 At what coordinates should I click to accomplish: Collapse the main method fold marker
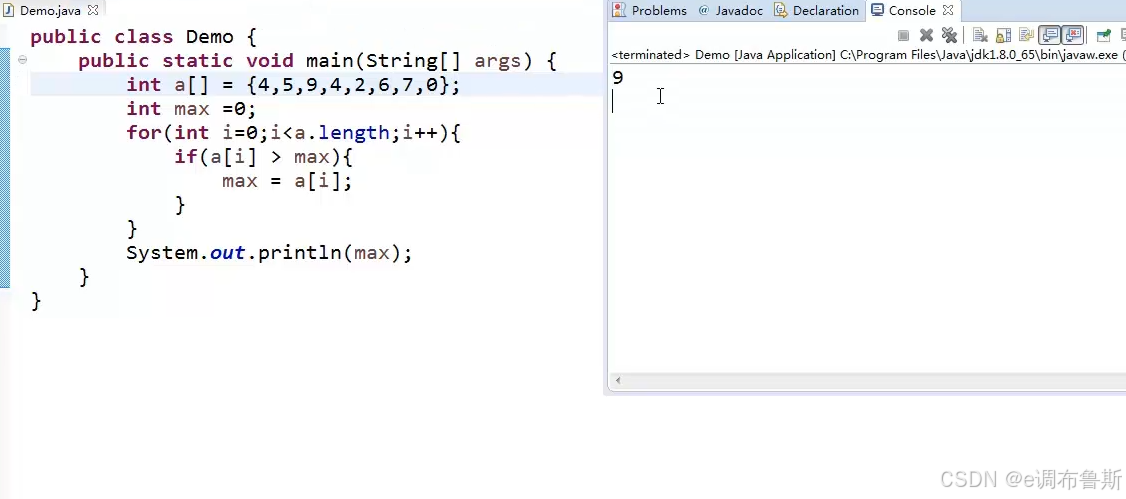[x=22, y=60]
